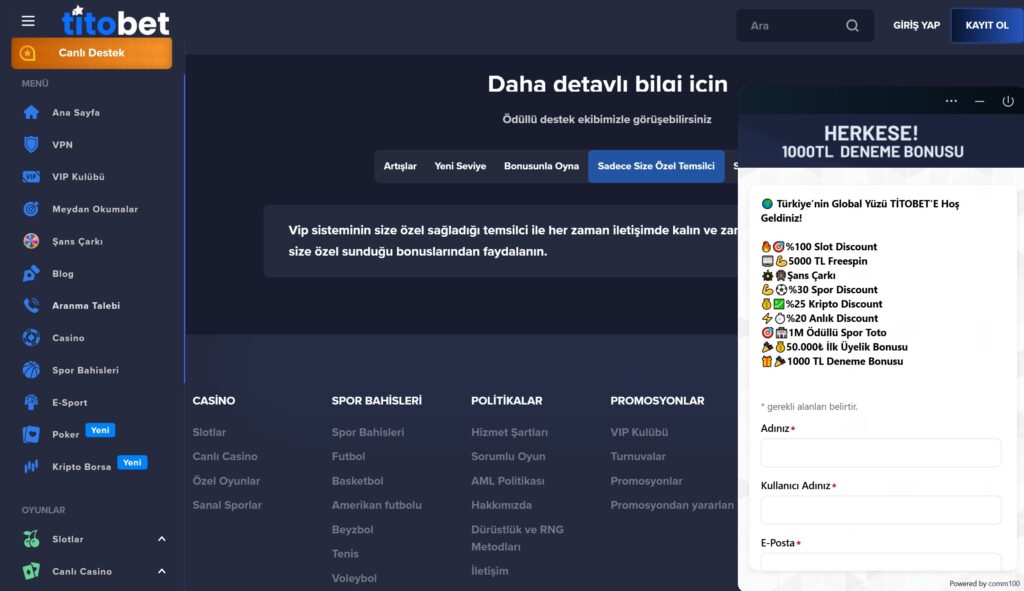
Task: Click the GİRİŞ YAP button
Action: click(916, 25)
